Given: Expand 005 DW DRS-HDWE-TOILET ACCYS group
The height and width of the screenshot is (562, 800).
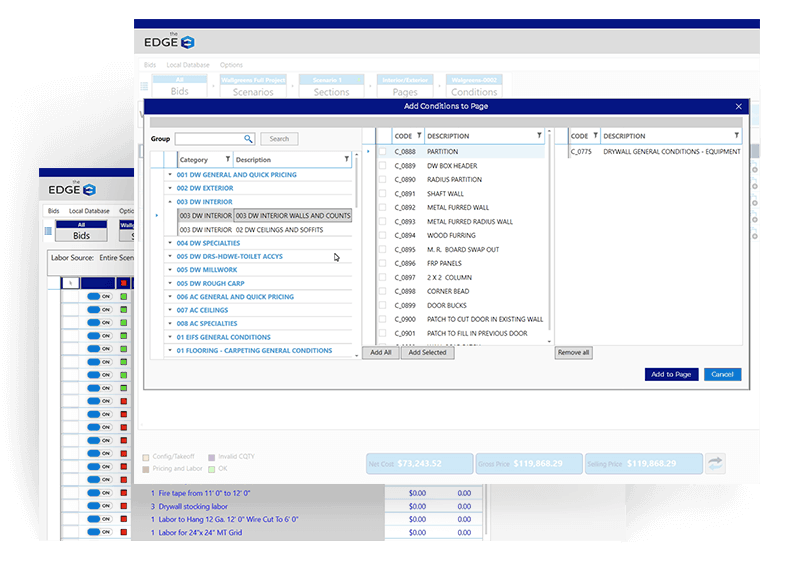Looking at the screenshot, I should point(170,256).
